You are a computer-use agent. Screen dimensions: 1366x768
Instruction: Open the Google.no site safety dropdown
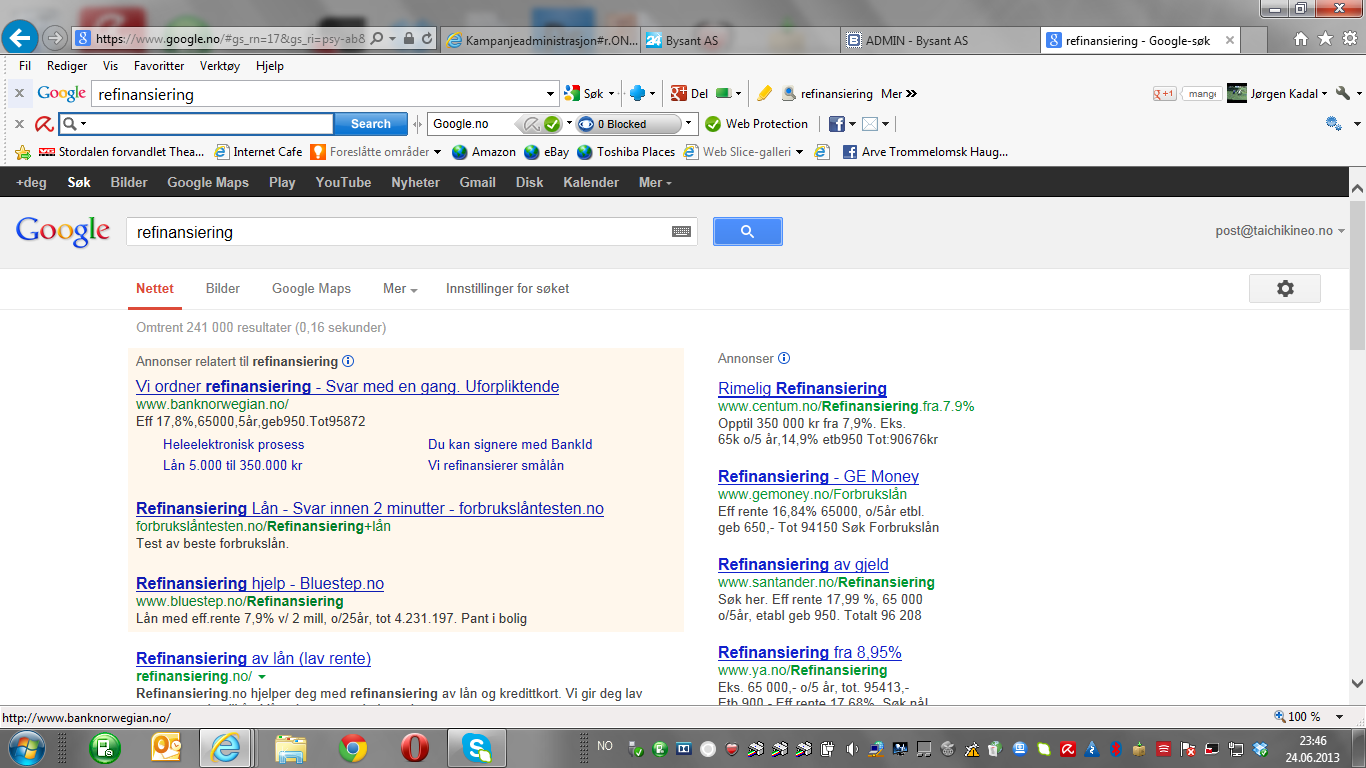click(569, 124)
